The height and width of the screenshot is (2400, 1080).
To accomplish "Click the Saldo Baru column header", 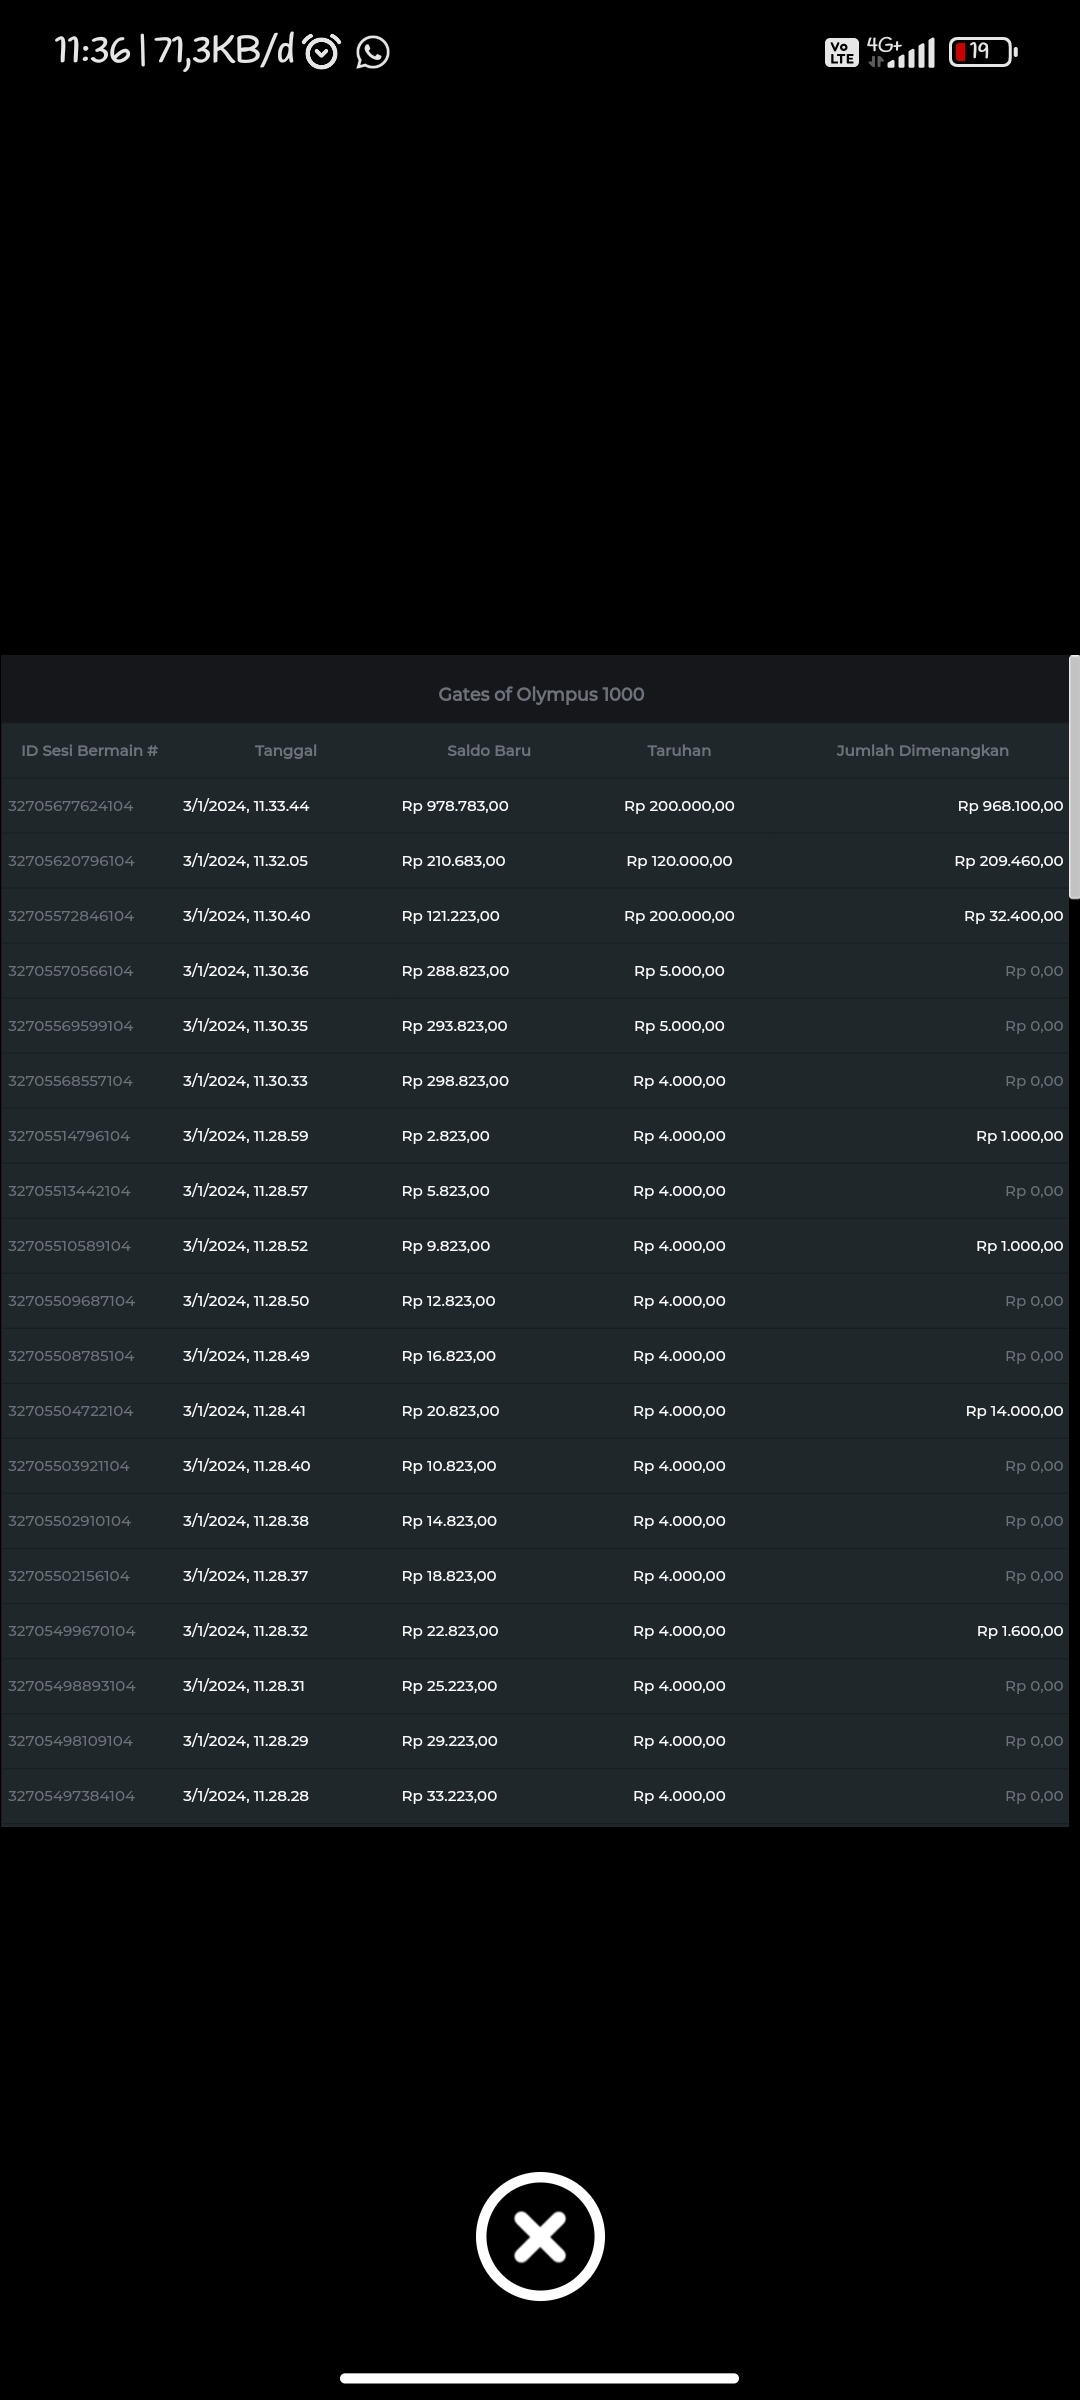I will point(489,751).
